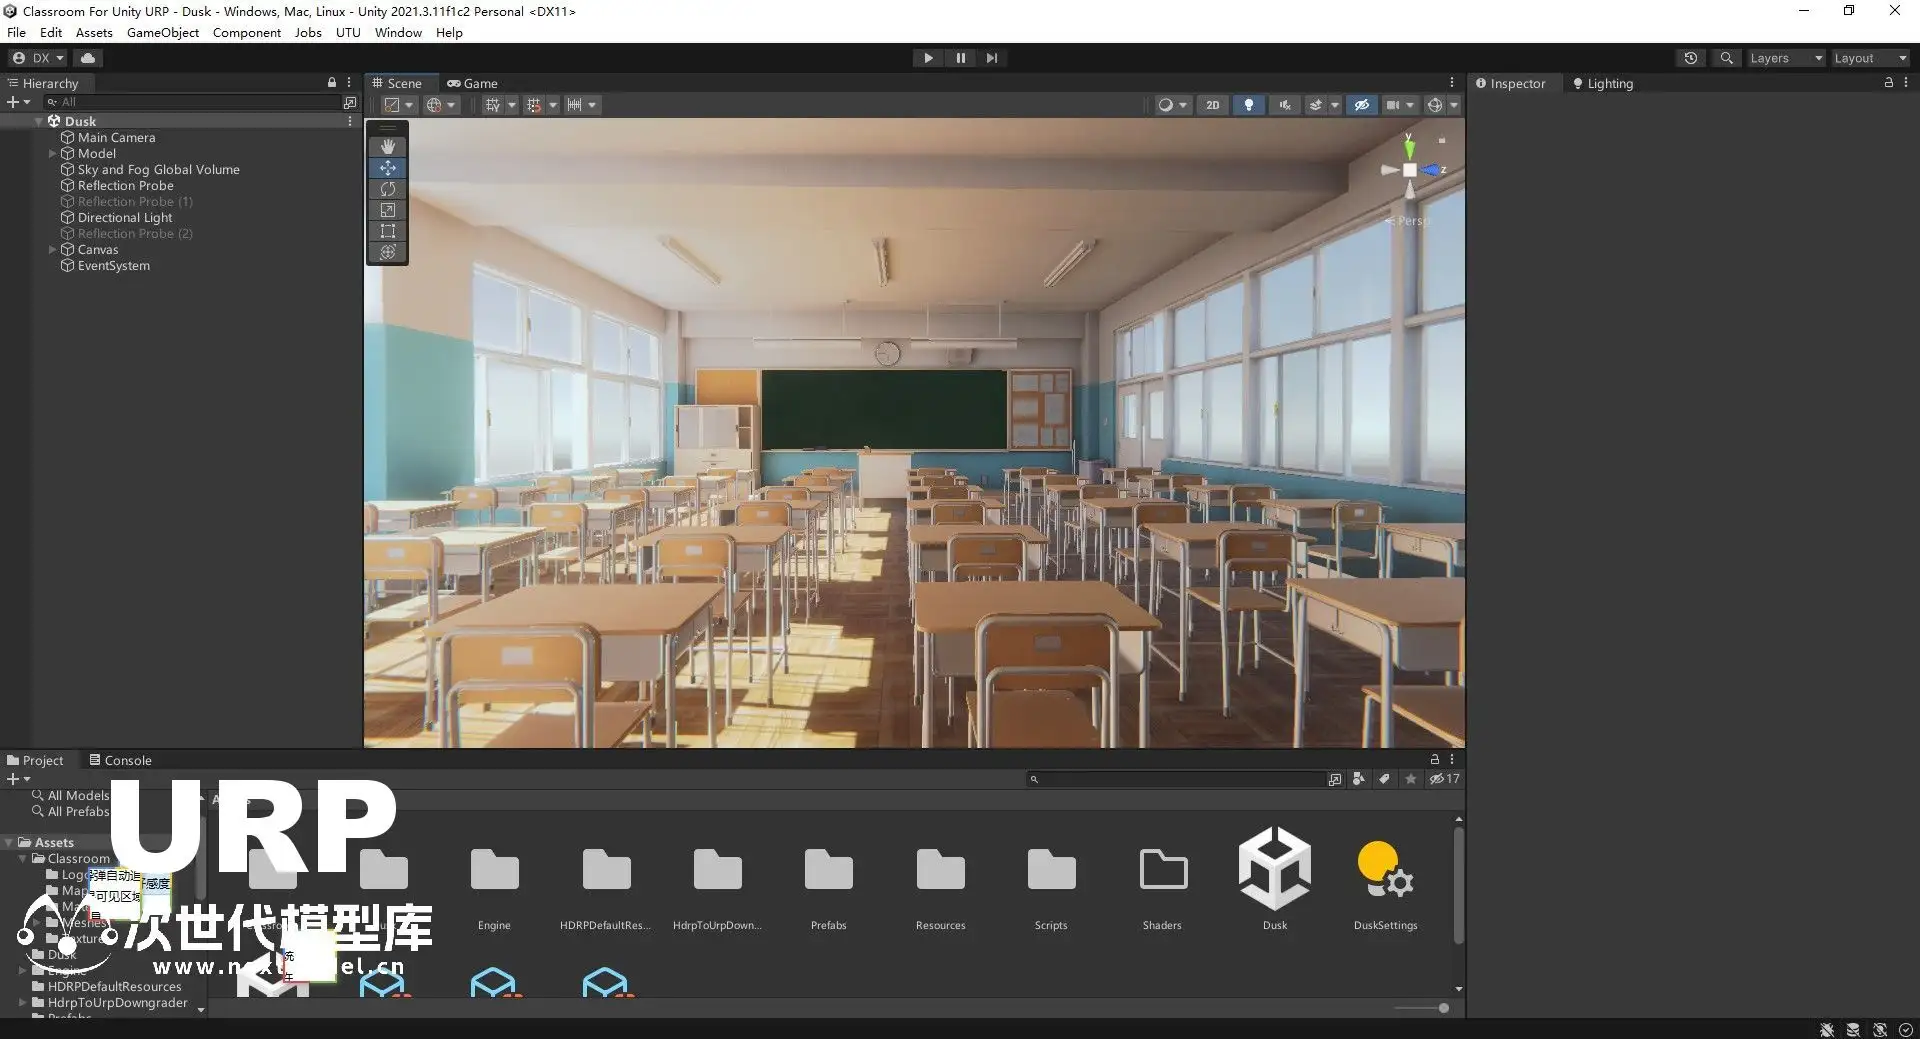Switch to the Lighting tab

[x=1602, y=84]
